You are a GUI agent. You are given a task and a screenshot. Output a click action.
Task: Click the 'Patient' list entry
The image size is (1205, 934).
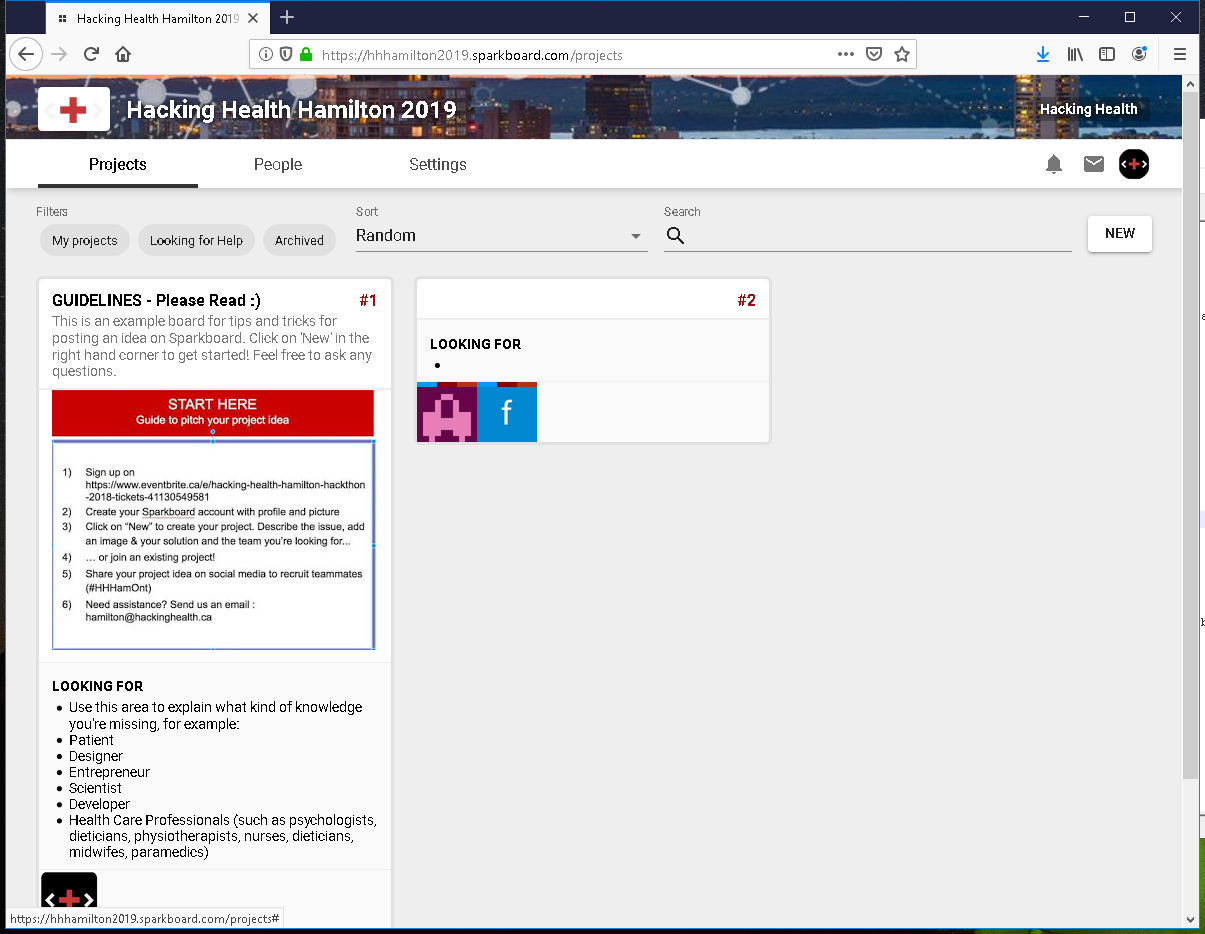pyautogui.click(x=91, y=740)
